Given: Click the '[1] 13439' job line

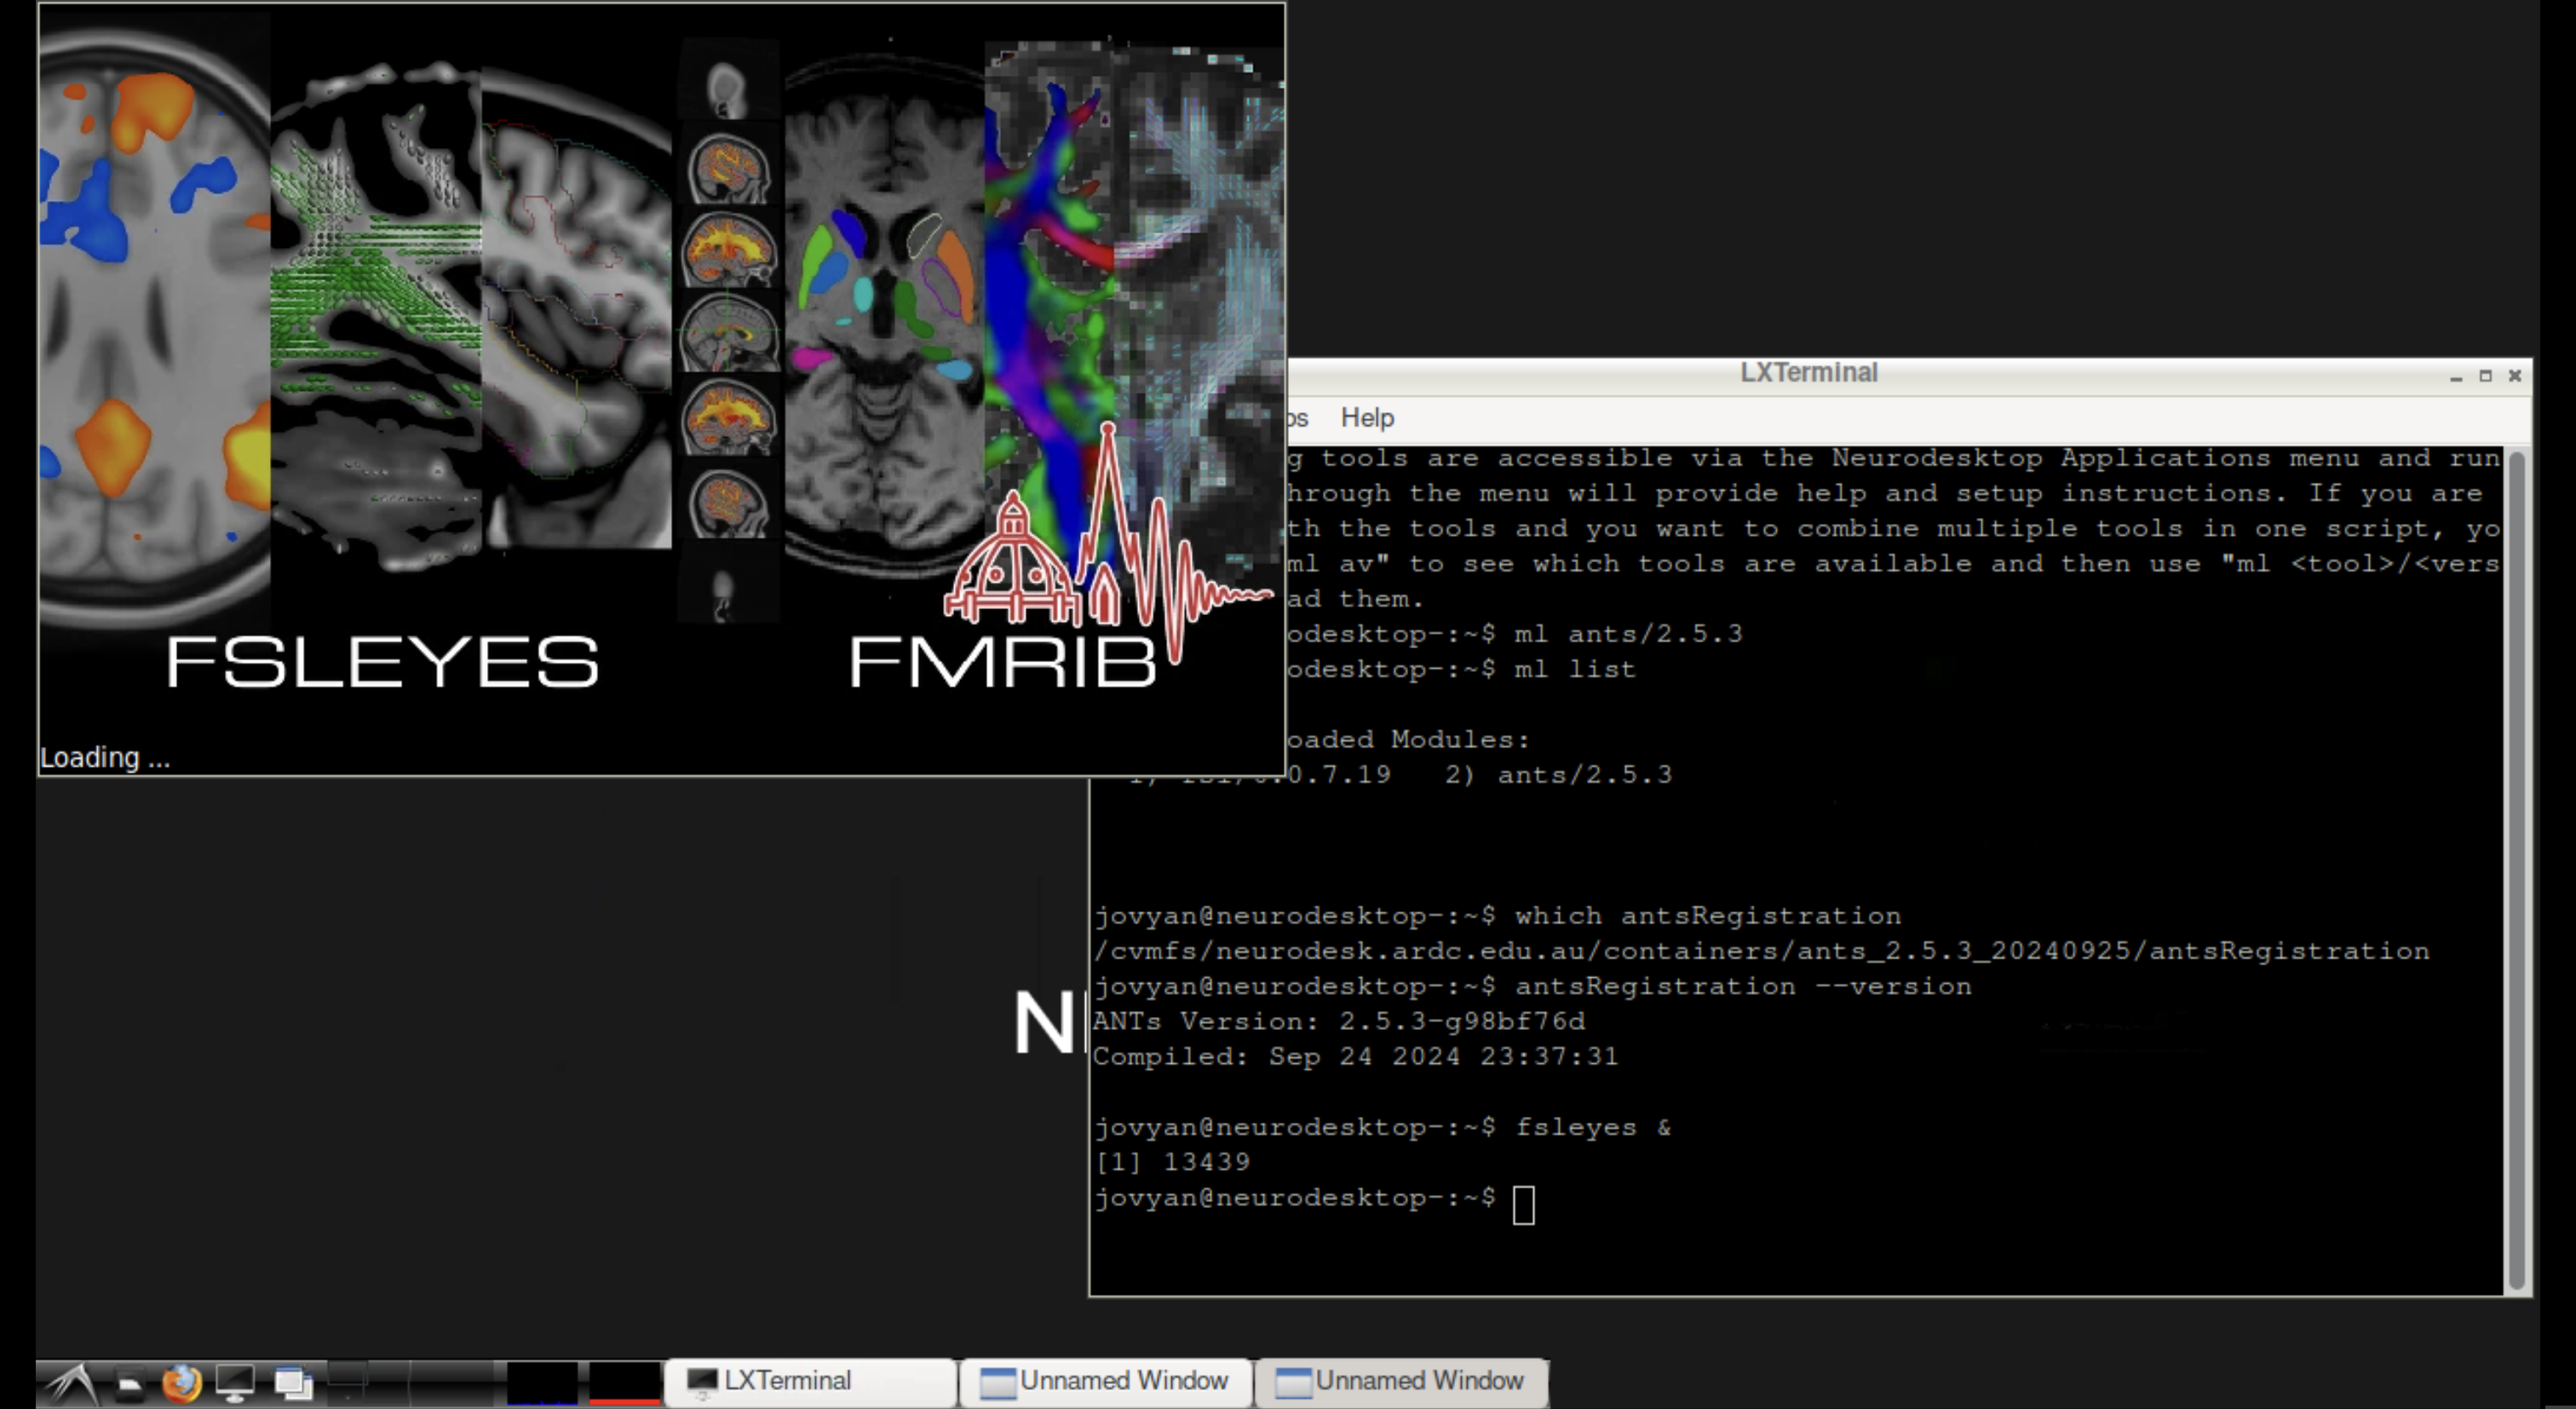Looking at the screenshot, I should click(x=1172, y=1162).
